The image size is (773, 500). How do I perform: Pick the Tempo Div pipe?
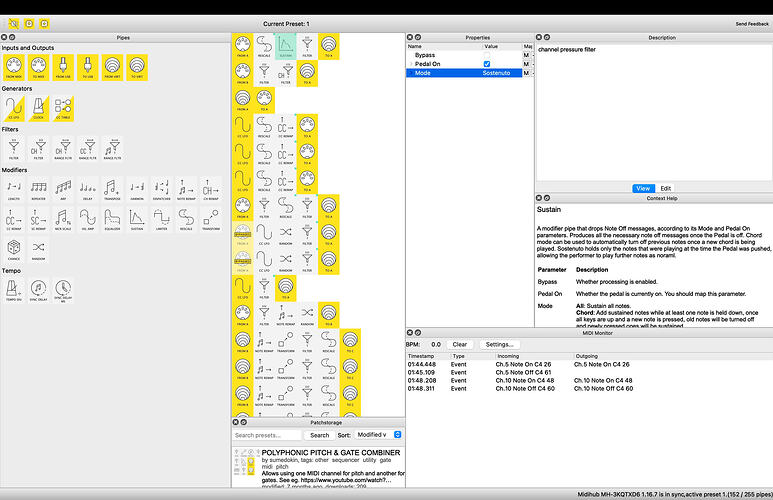click(x=14, y=290)
